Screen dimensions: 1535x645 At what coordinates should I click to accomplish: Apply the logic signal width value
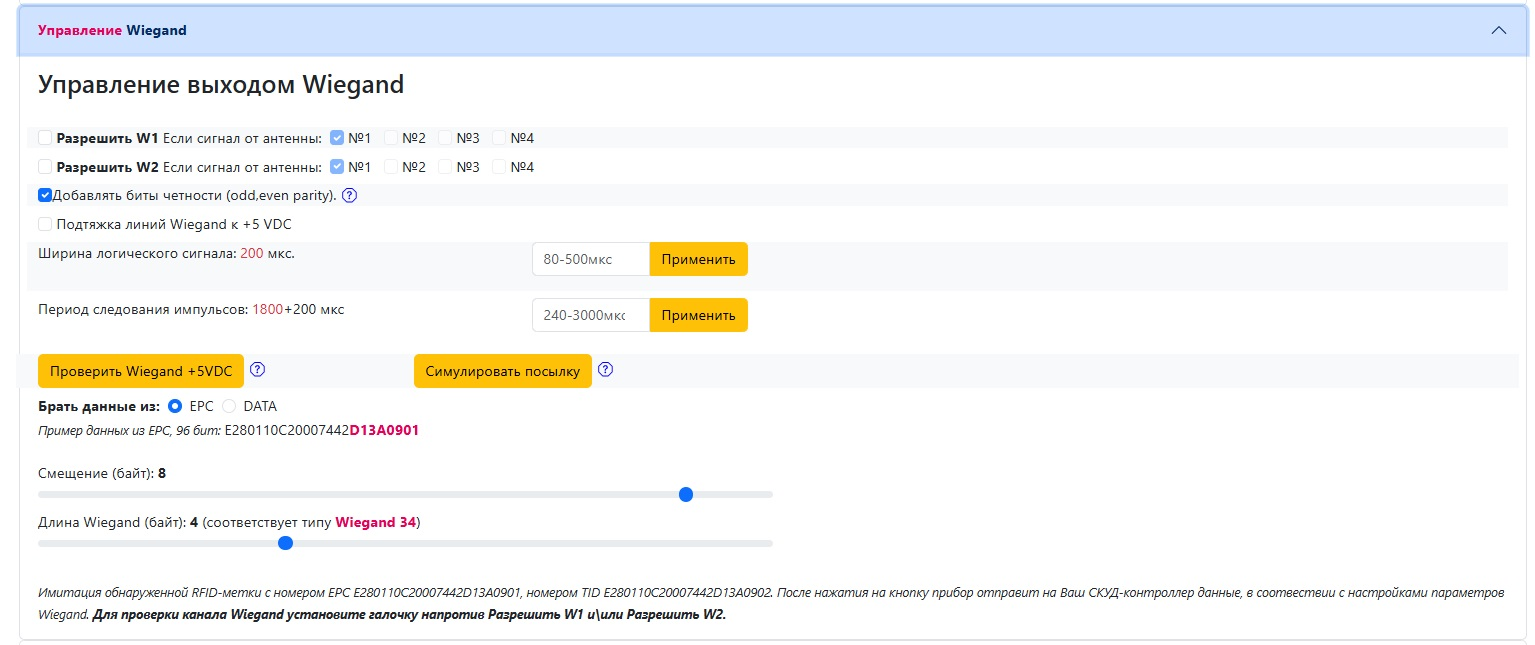[x=698, y=259]
